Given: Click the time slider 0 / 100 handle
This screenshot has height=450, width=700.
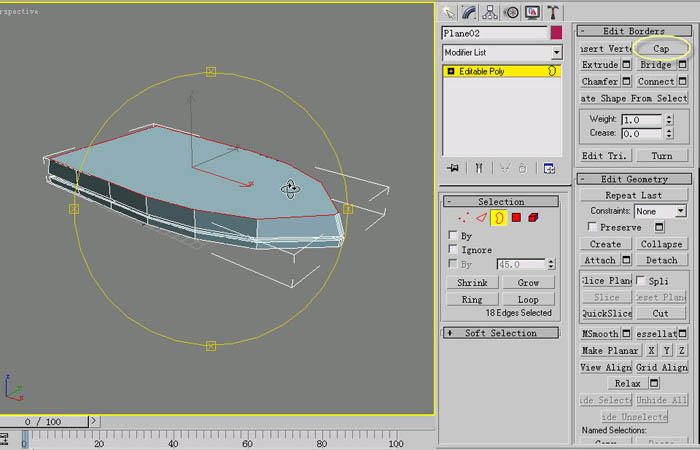Looking at the screenshot, I should point(44,421).
